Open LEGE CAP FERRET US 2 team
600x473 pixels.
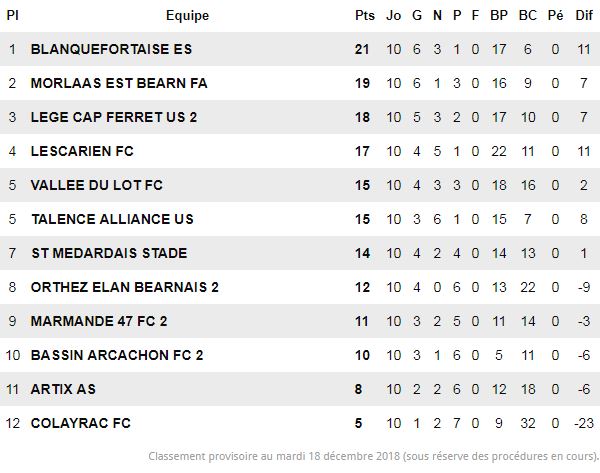click(x=114, y=117)
